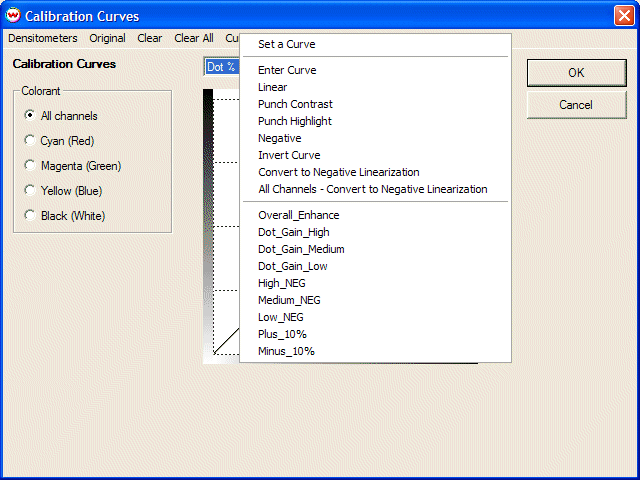
Task: Select the Yellow (Blue) radio button
Action: pos(30,191)
